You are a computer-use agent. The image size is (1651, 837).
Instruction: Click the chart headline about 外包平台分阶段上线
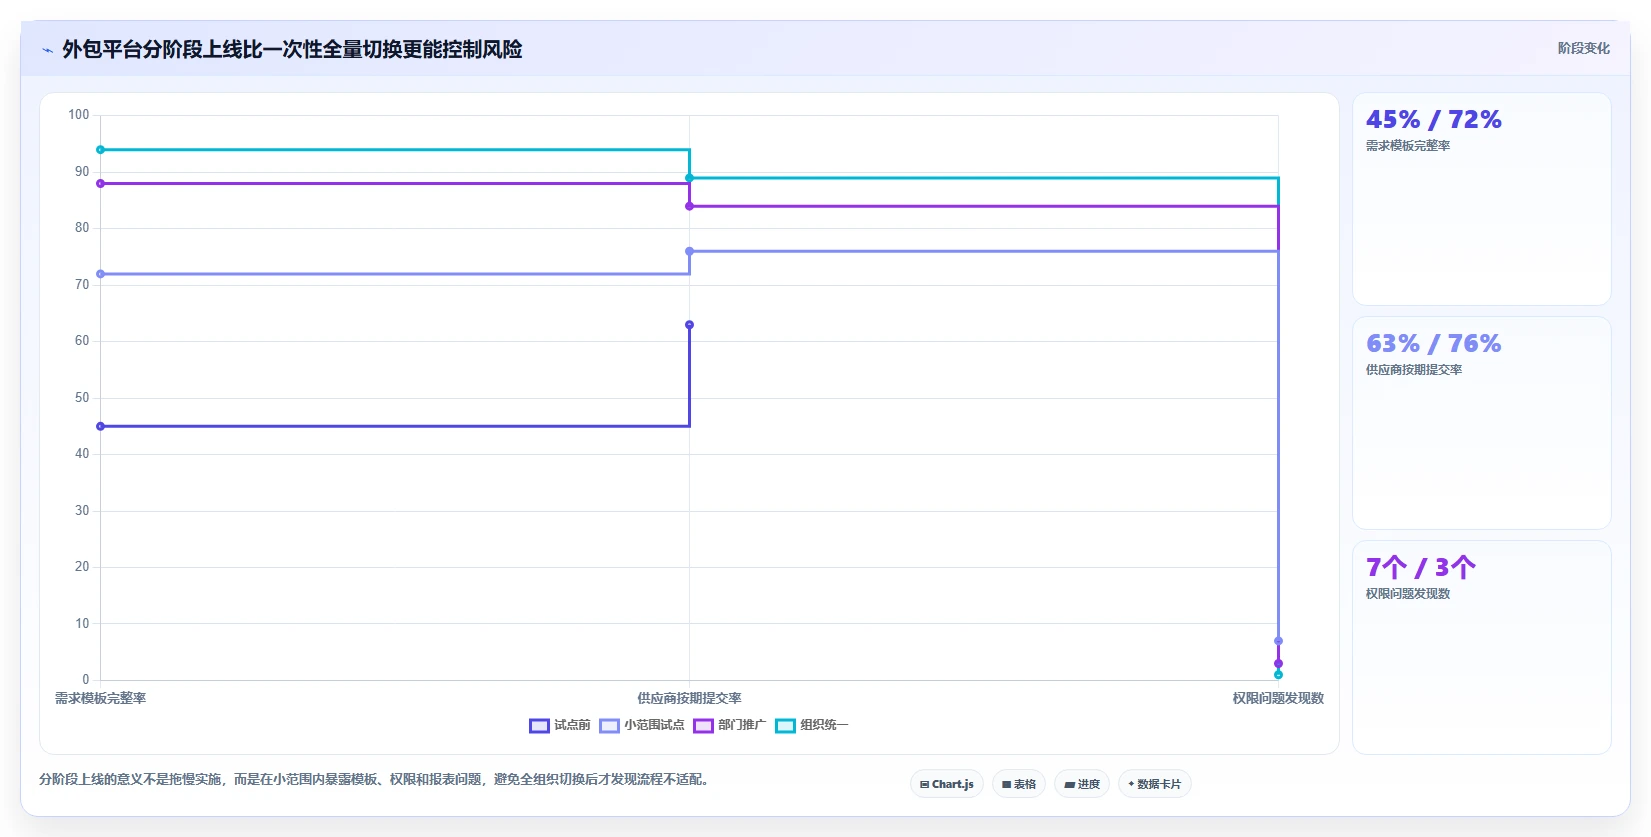(x=292, y=50)
